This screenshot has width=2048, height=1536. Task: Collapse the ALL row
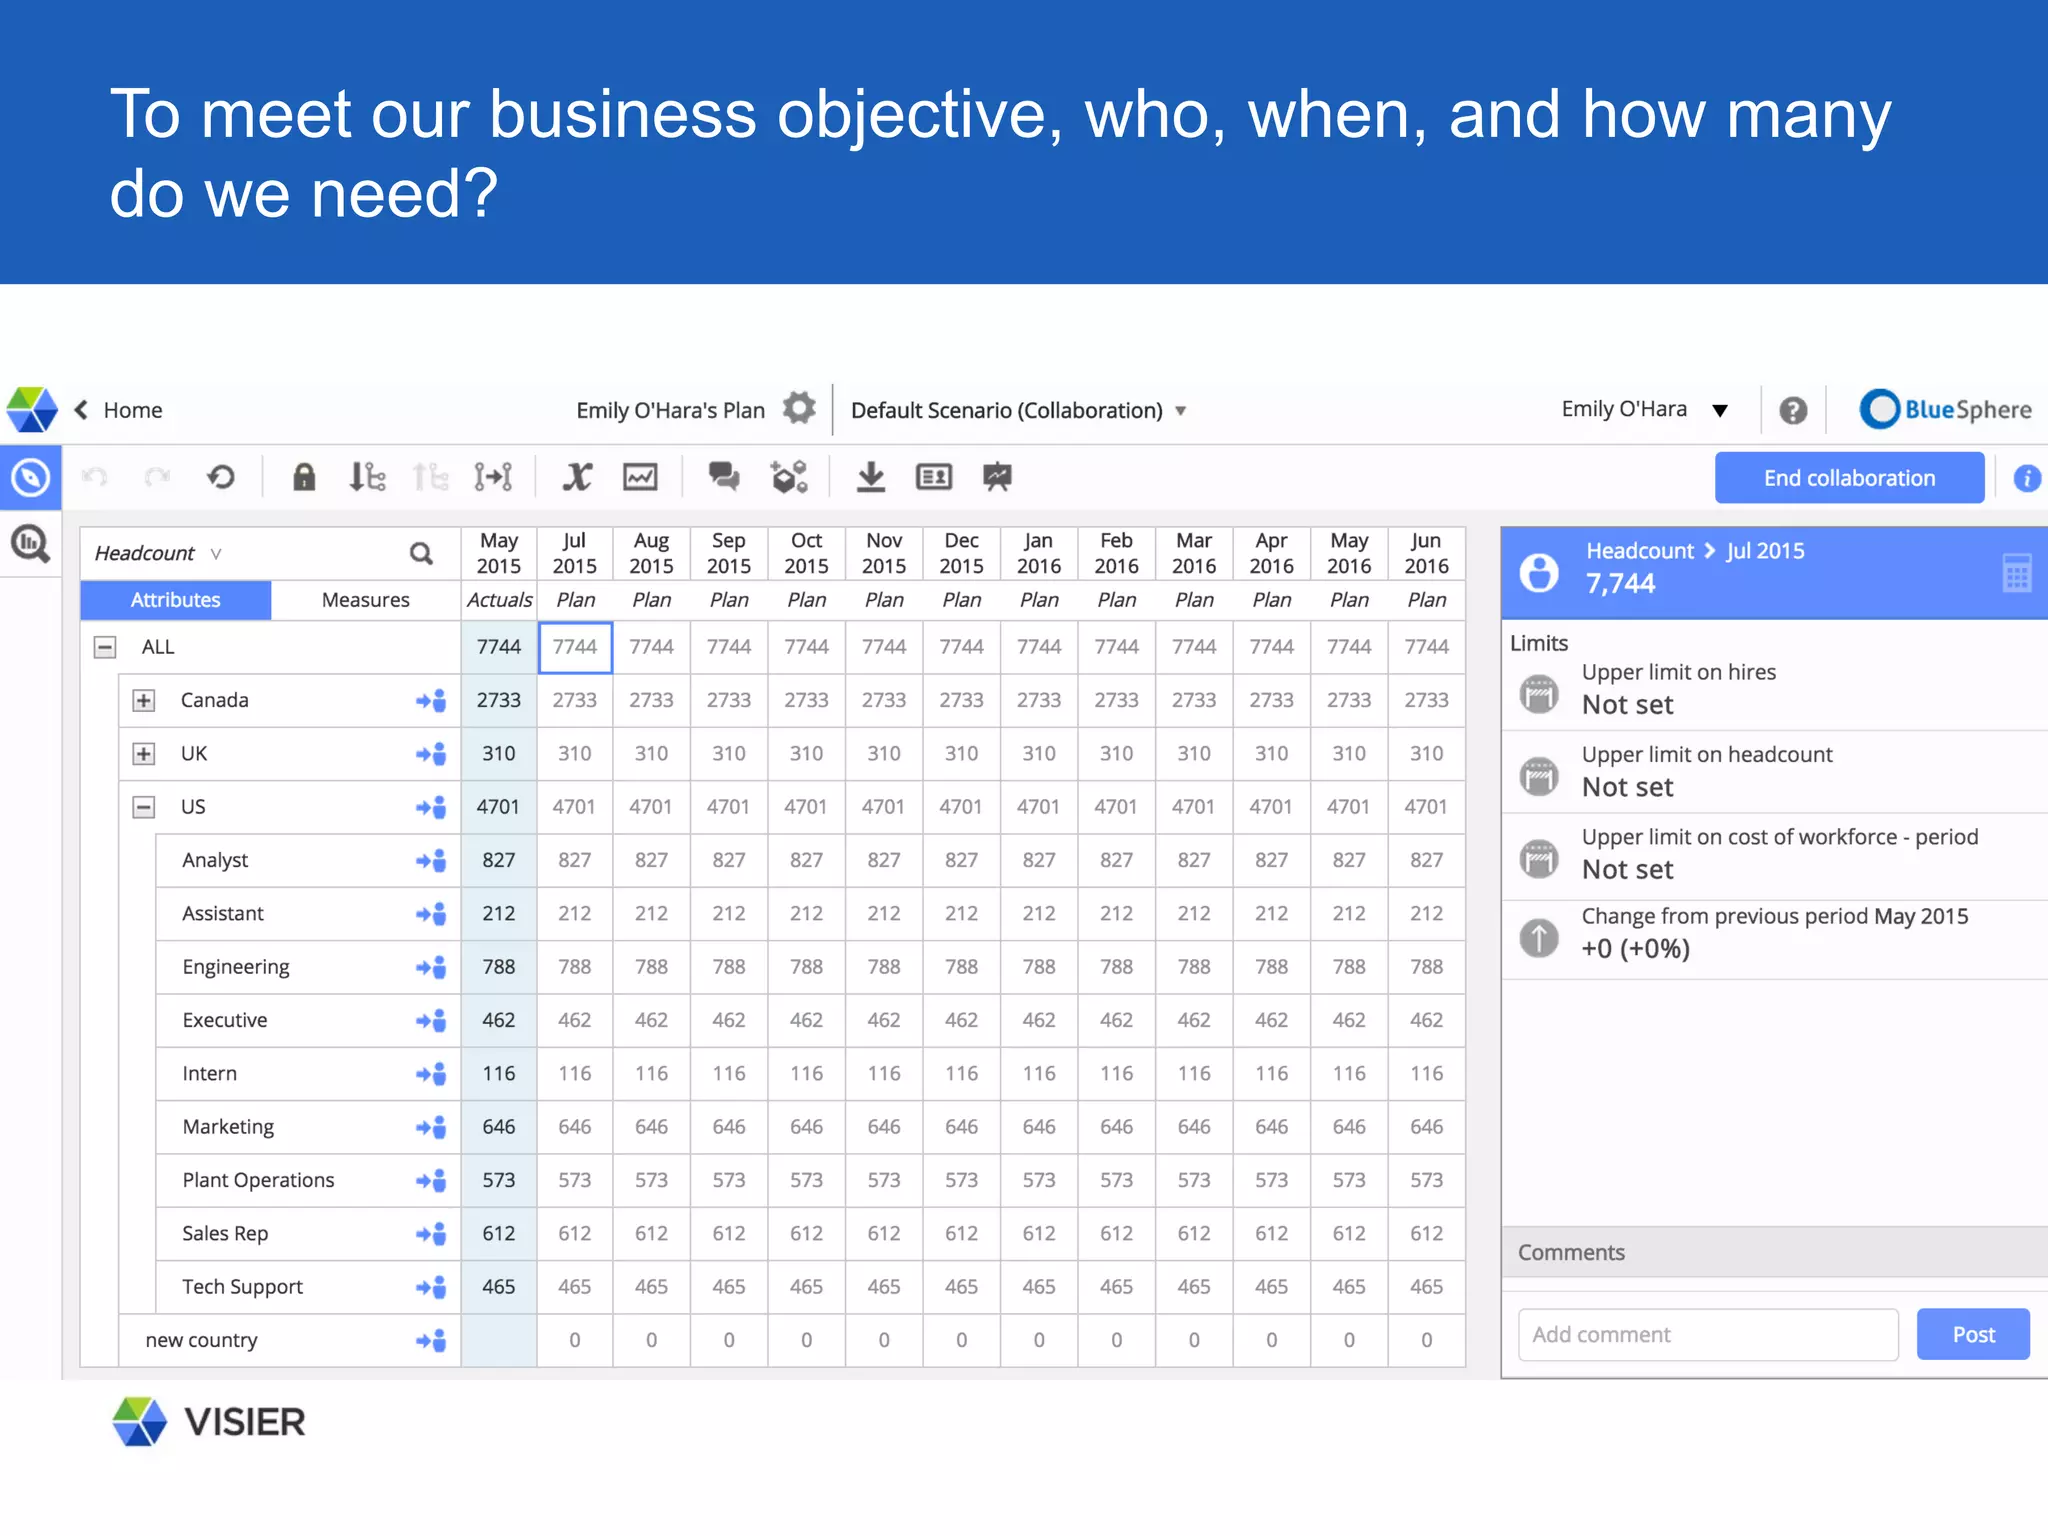105,647
